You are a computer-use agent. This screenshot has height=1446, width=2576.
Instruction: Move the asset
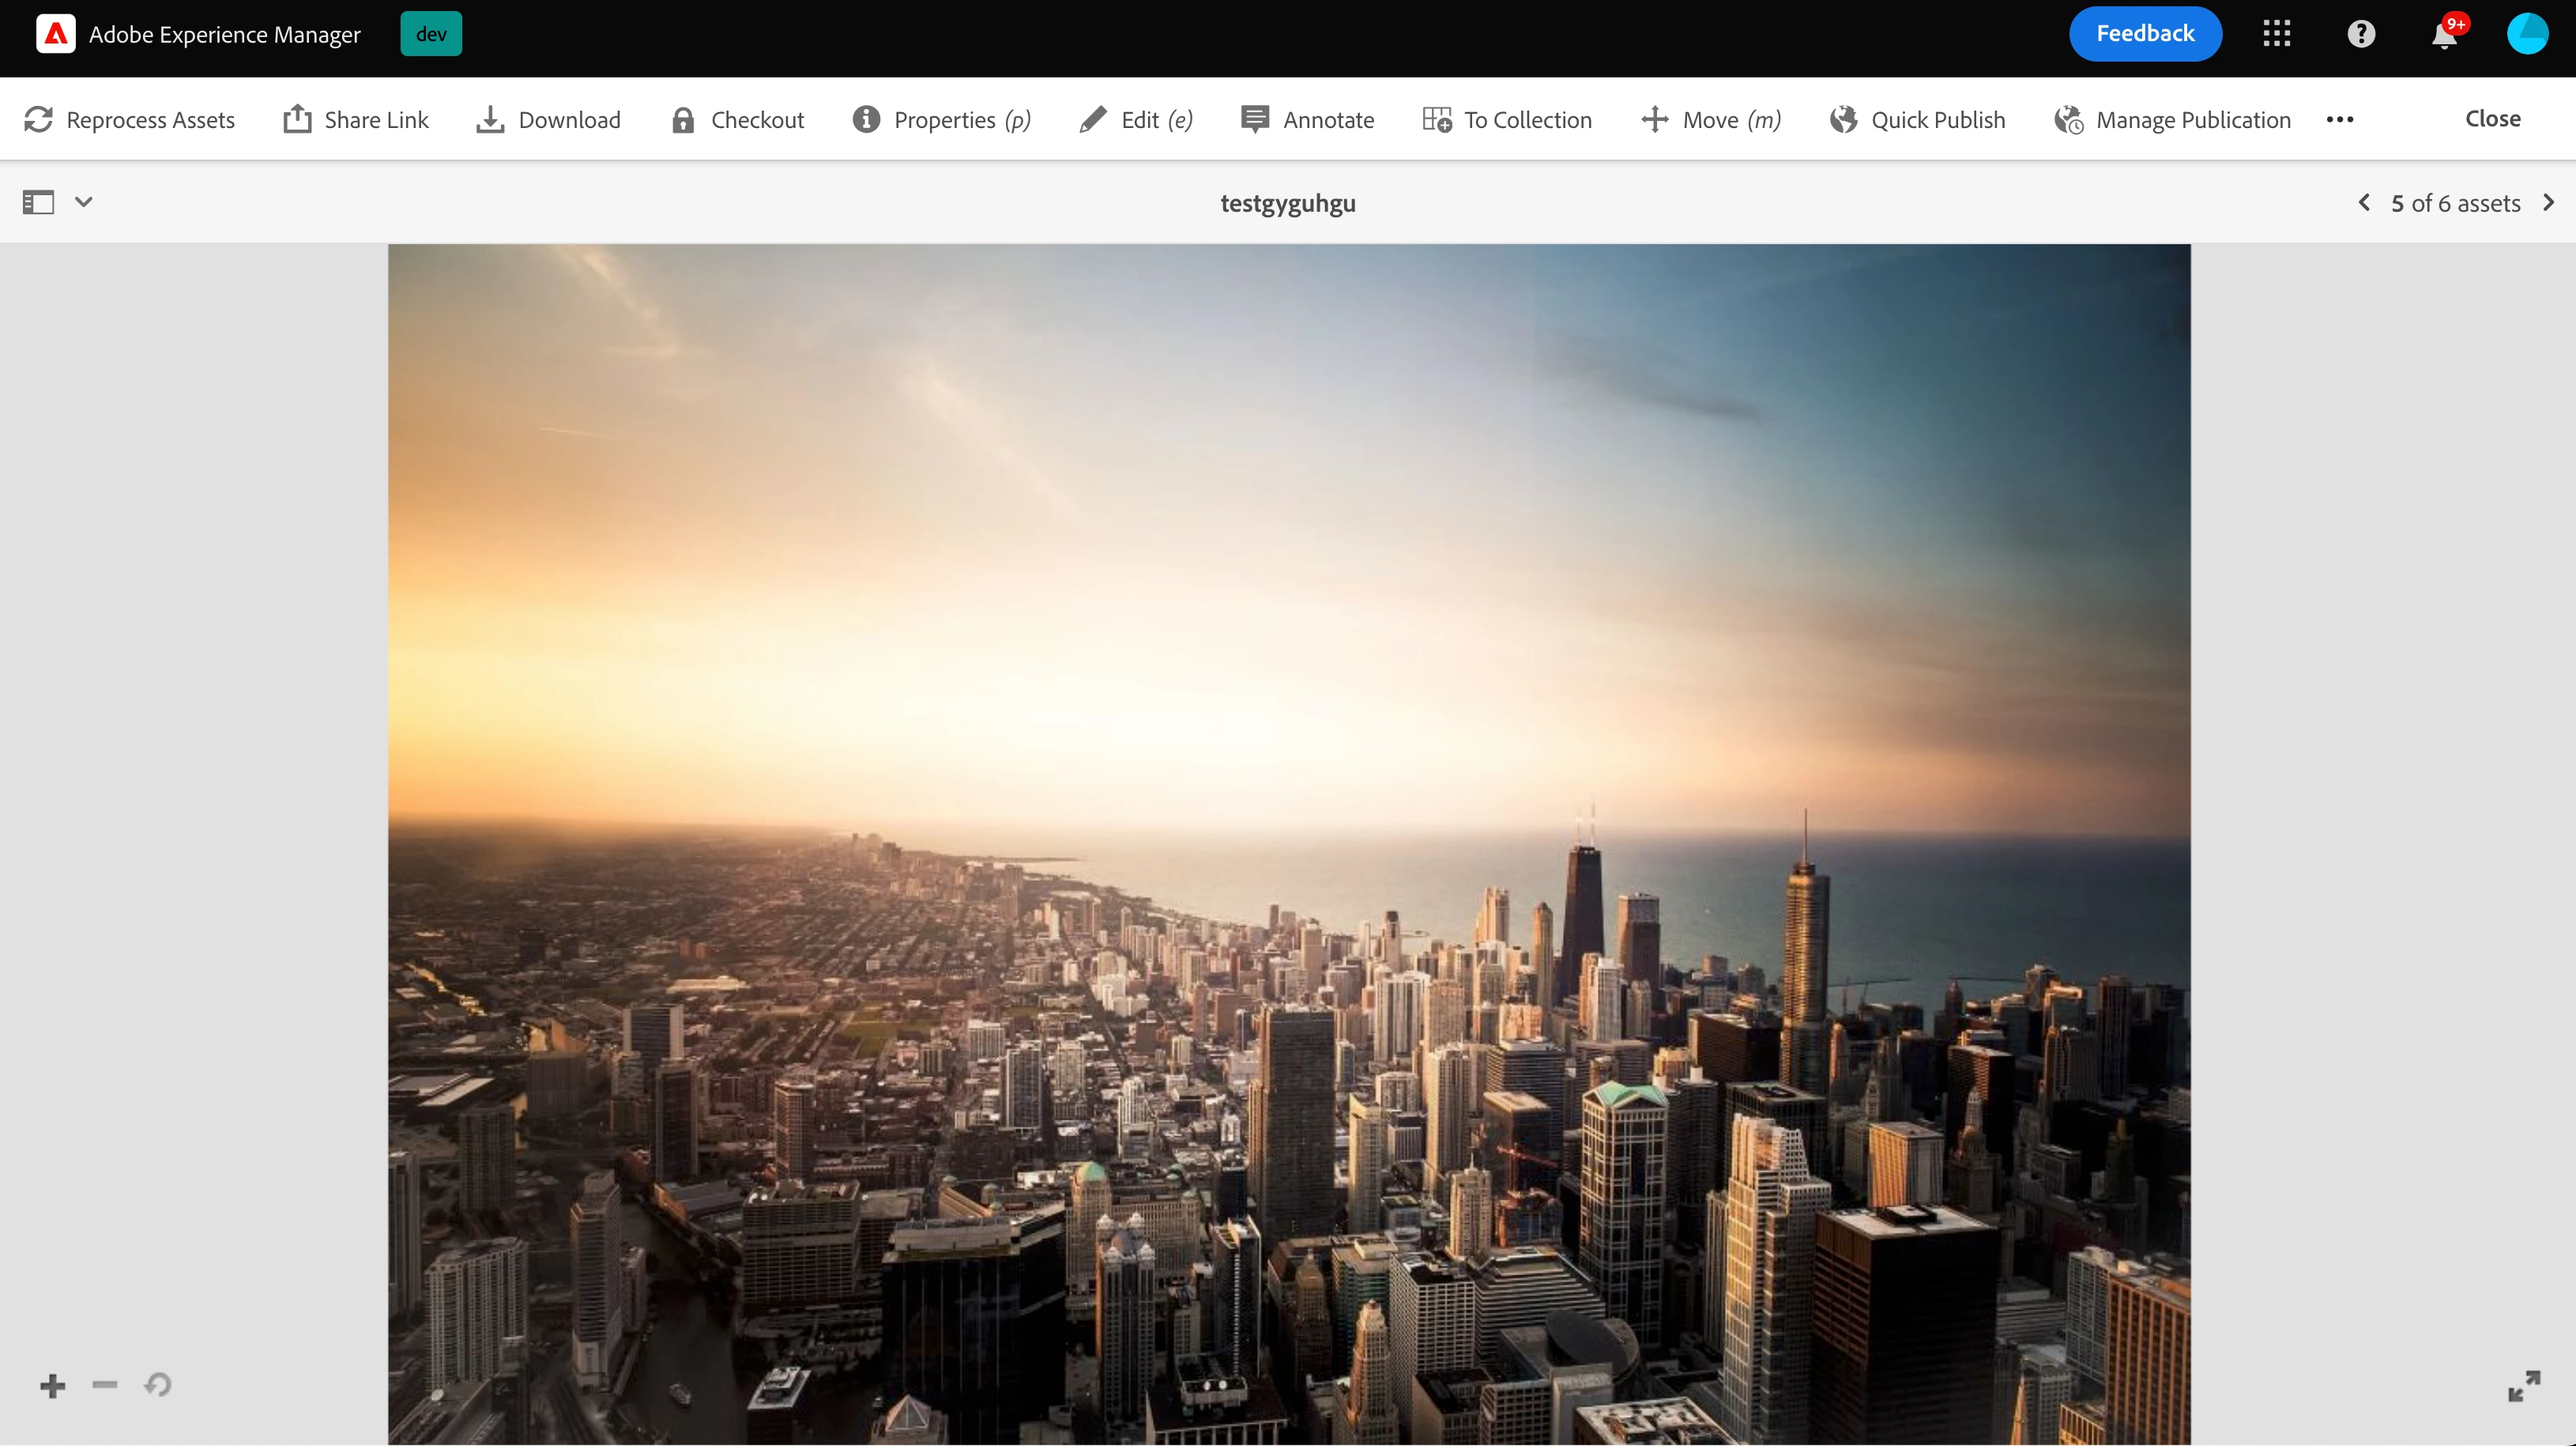pyautogui.click(x=1710, y=120)
